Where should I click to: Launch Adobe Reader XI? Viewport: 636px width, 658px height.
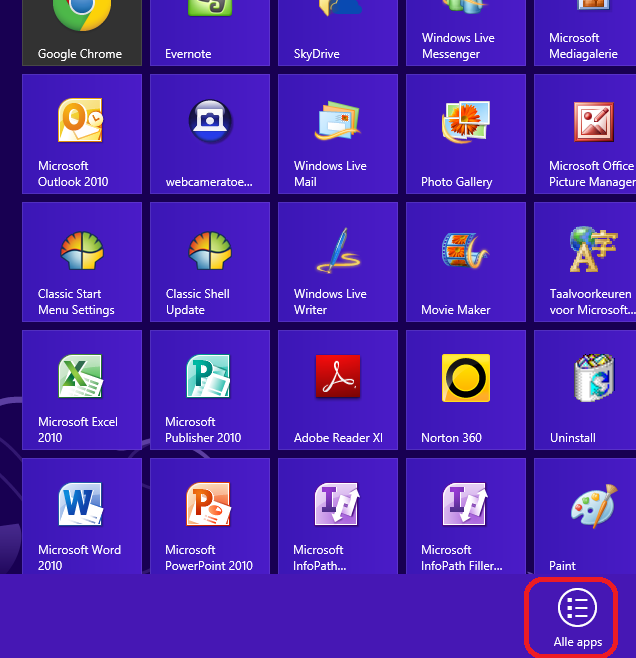tap(338, 390)
